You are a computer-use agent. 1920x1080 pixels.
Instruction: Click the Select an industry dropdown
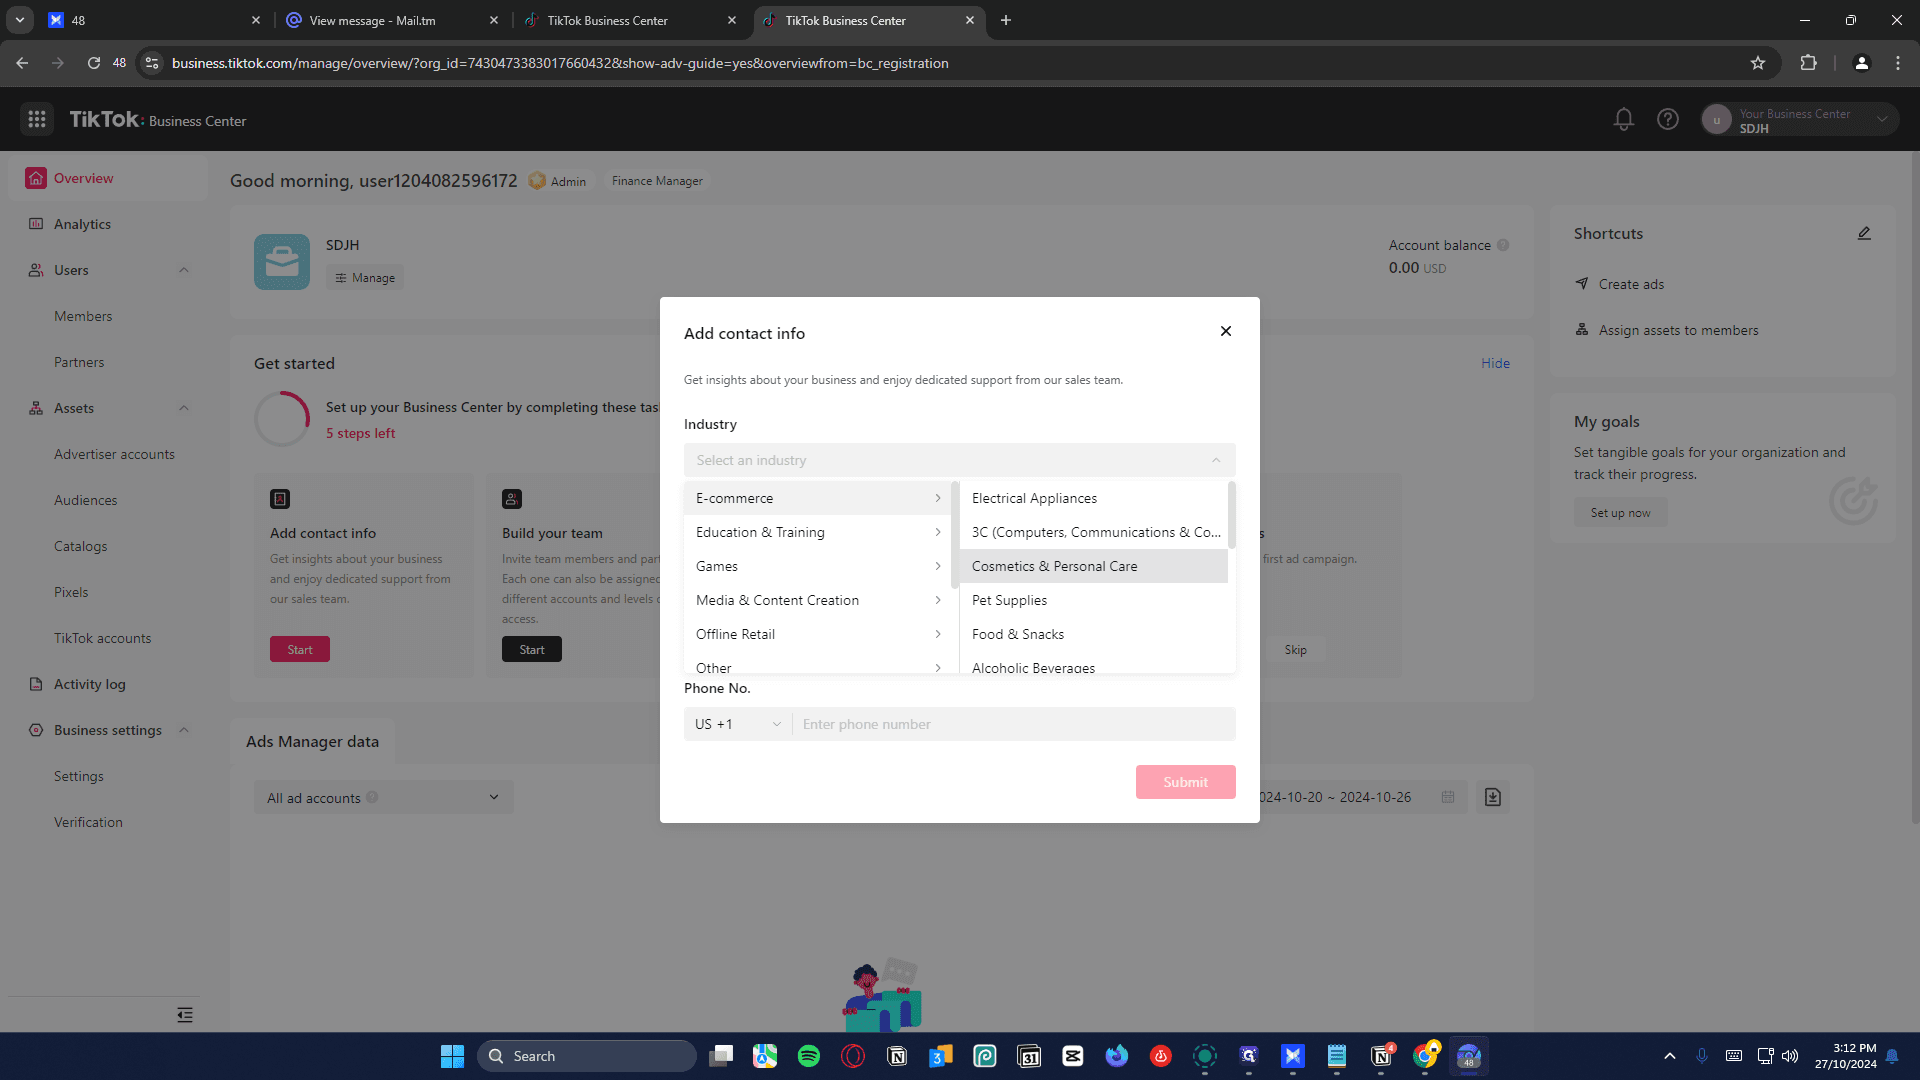tap(960, 460)
